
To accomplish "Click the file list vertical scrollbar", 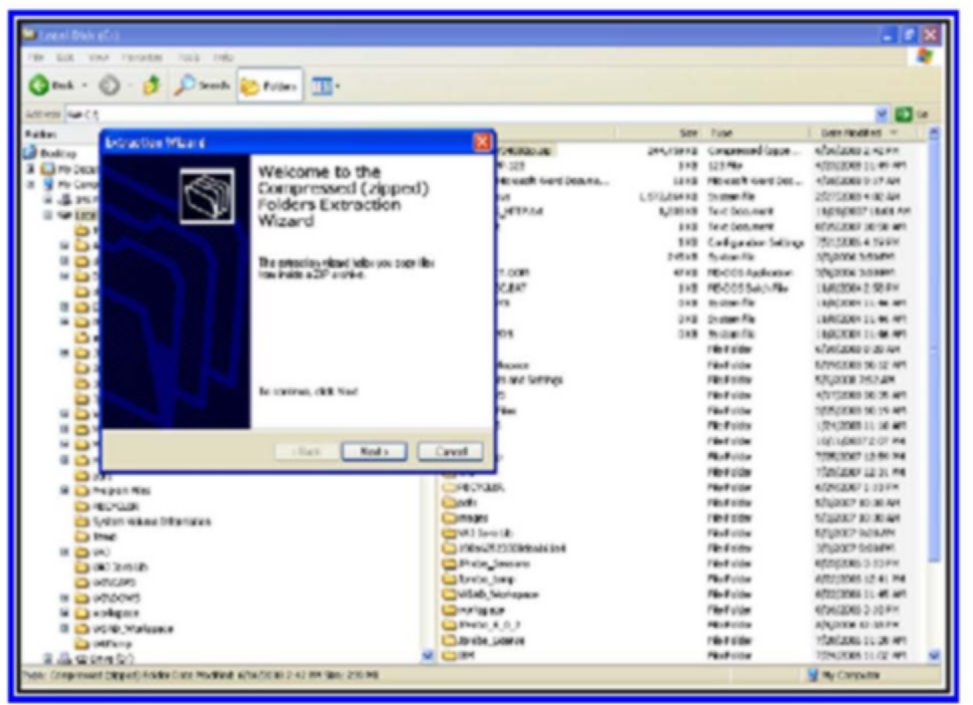I will (934, 400).
